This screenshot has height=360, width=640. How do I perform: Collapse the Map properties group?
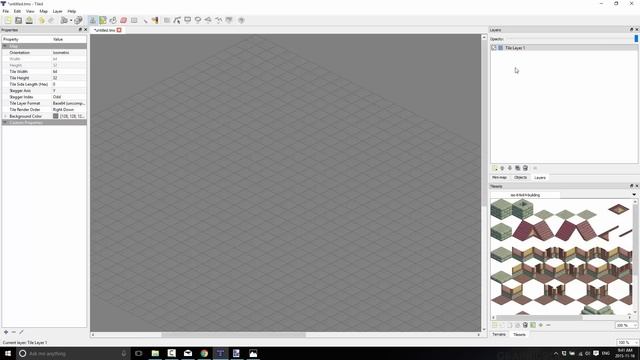pos(5,46)
